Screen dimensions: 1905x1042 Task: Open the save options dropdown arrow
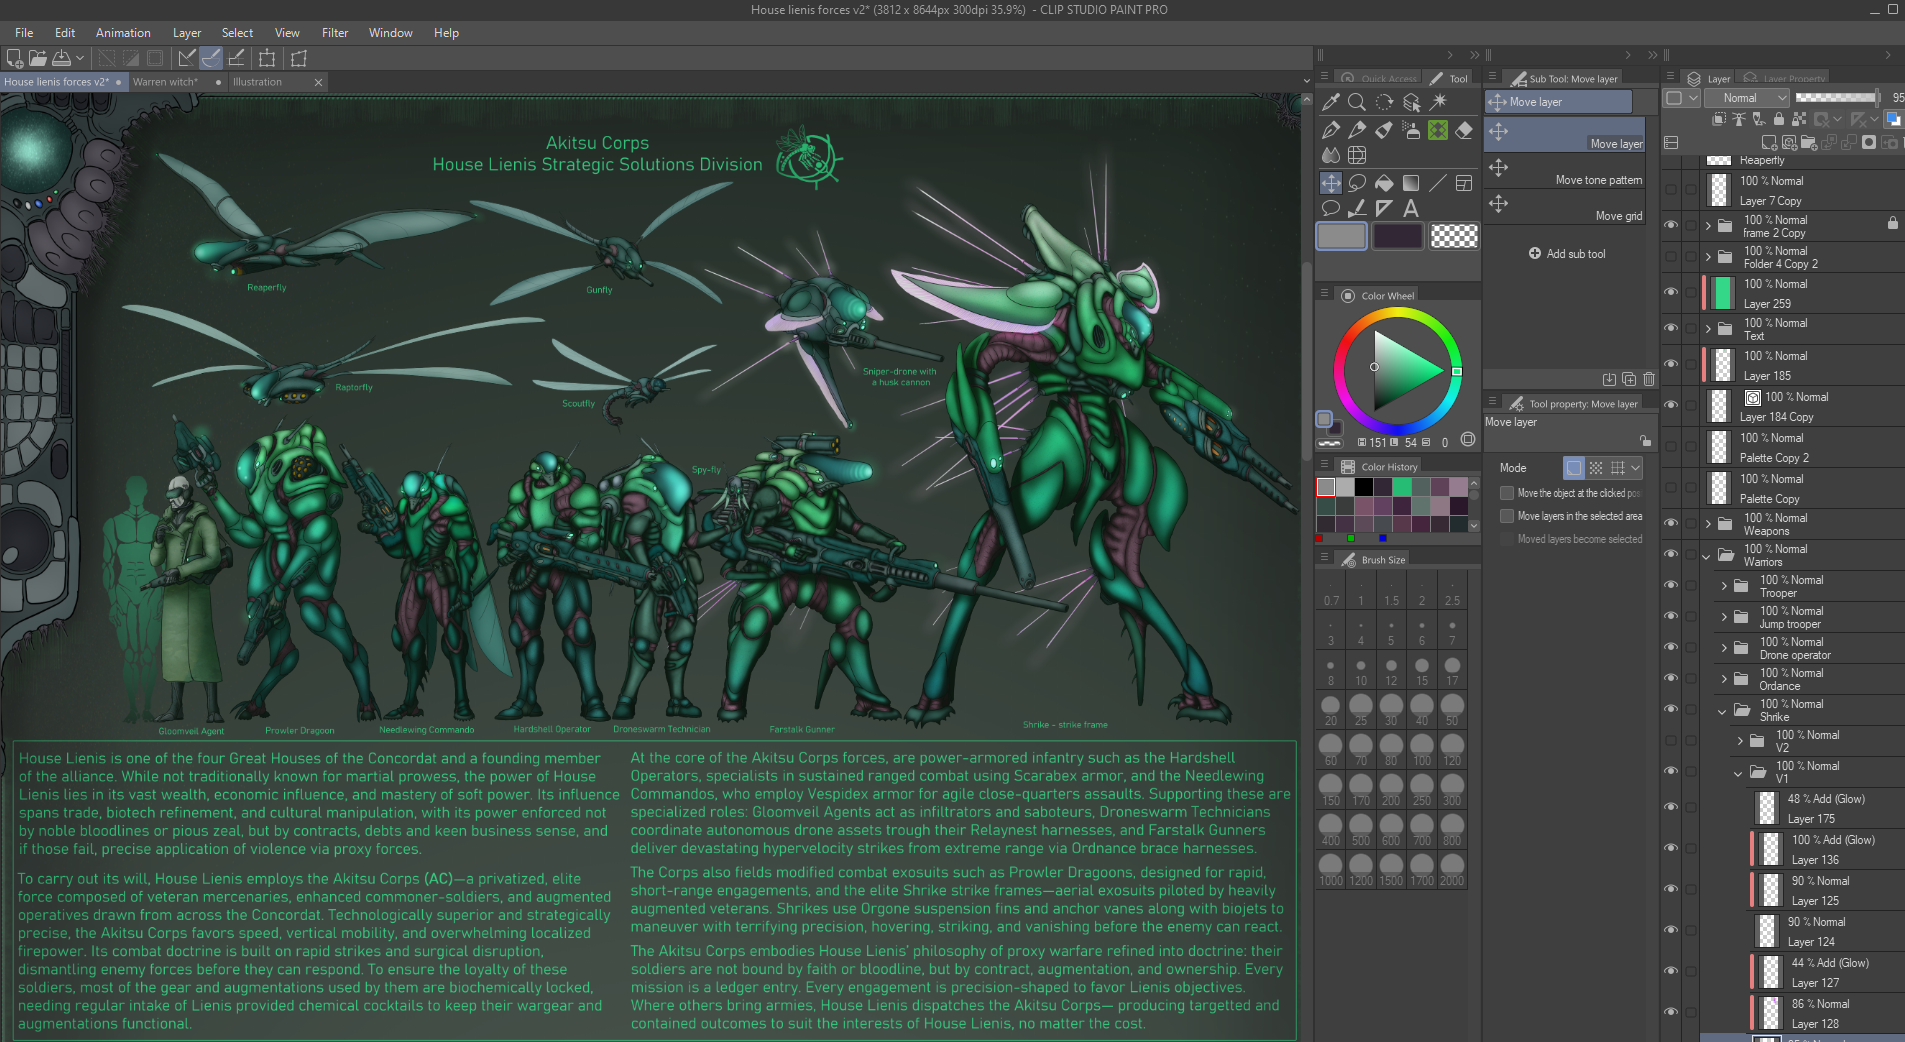click(80, 58)
